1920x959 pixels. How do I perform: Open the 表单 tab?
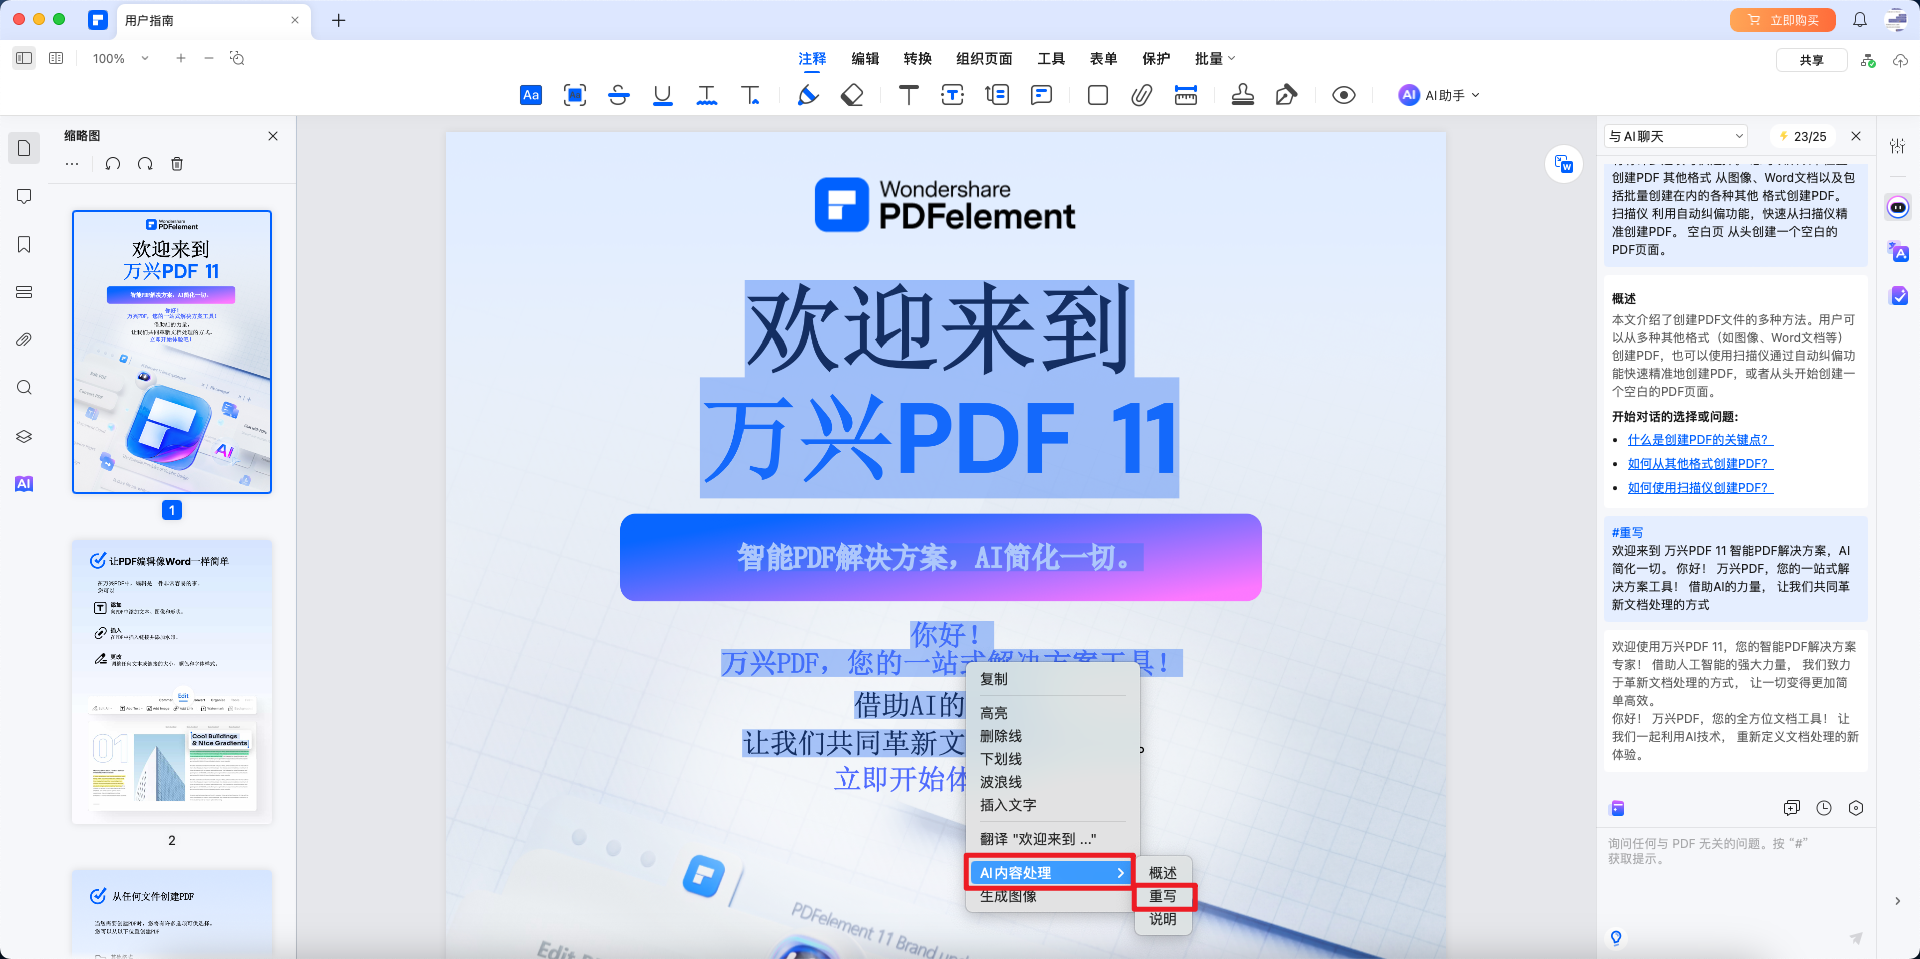pyautogui.click(x=1104, y=59)
